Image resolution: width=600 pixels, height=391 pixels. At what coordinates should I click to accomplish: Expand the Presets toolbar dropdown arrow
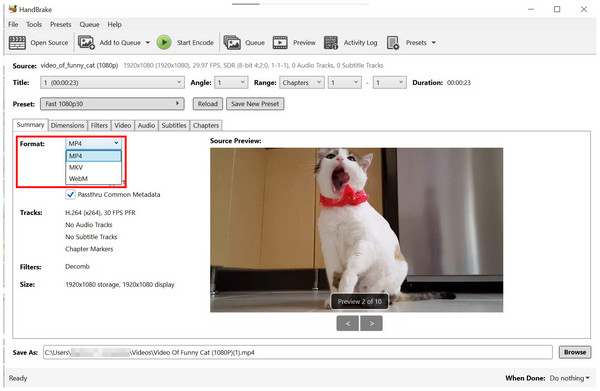434,42
